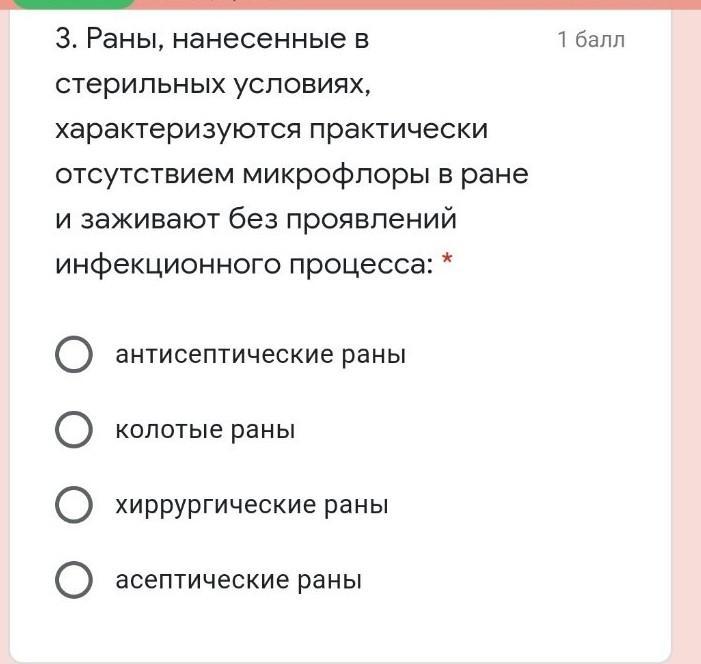Select the radio button for антисептические раны

click(74, 355)
